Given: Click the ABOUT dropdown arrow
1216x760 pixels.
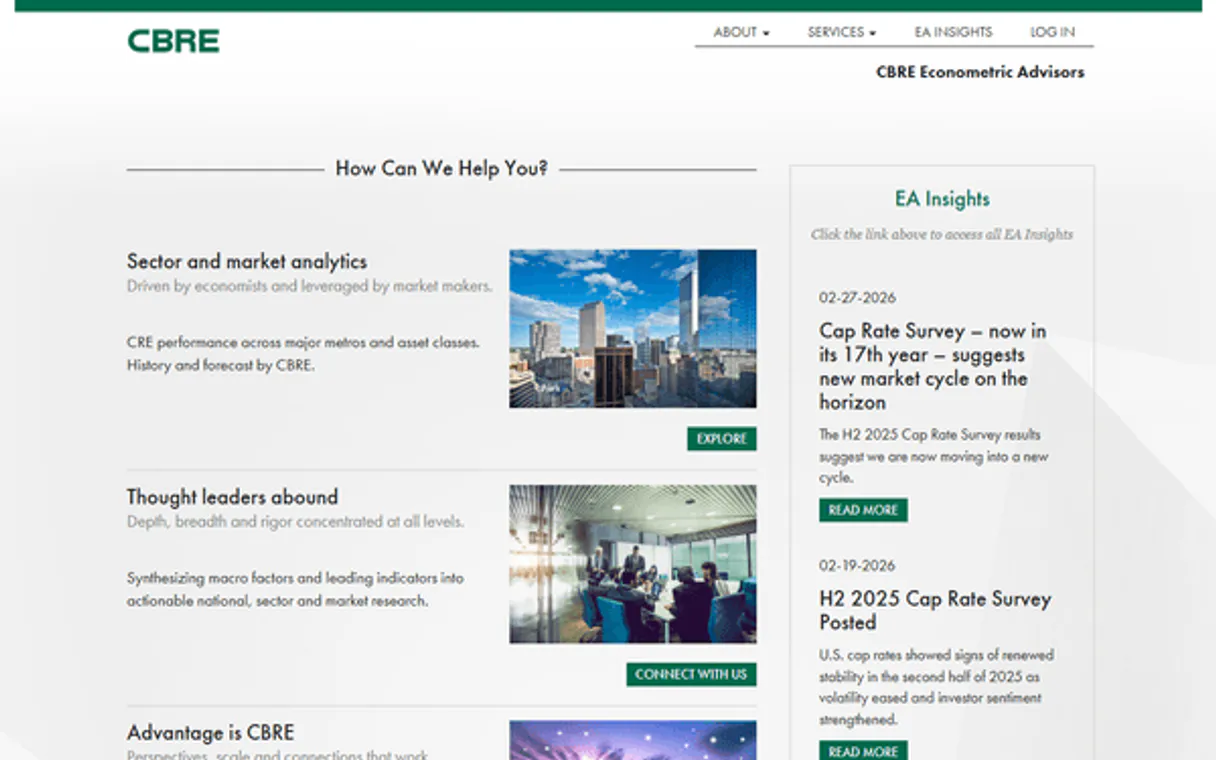Looking at the screenshot, I should 766,32.
